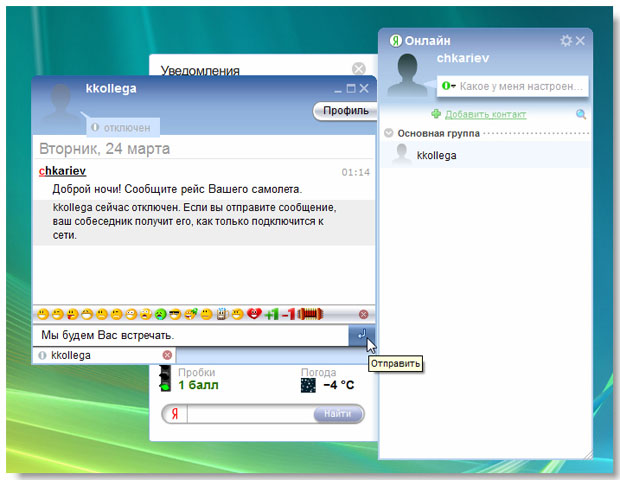Screen dimensions: 620x480
Task: Insert the accordion emoticon
Action: pos(311,314)
